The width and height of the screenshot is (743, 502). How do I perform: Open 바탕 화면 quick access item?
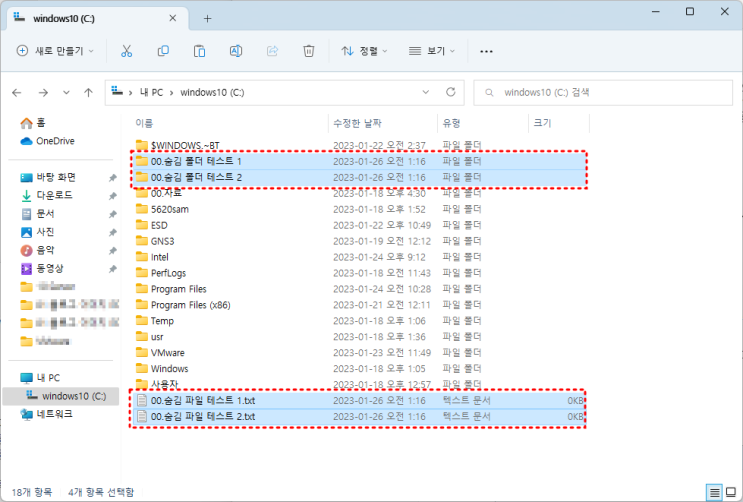(x=48, y=177)
